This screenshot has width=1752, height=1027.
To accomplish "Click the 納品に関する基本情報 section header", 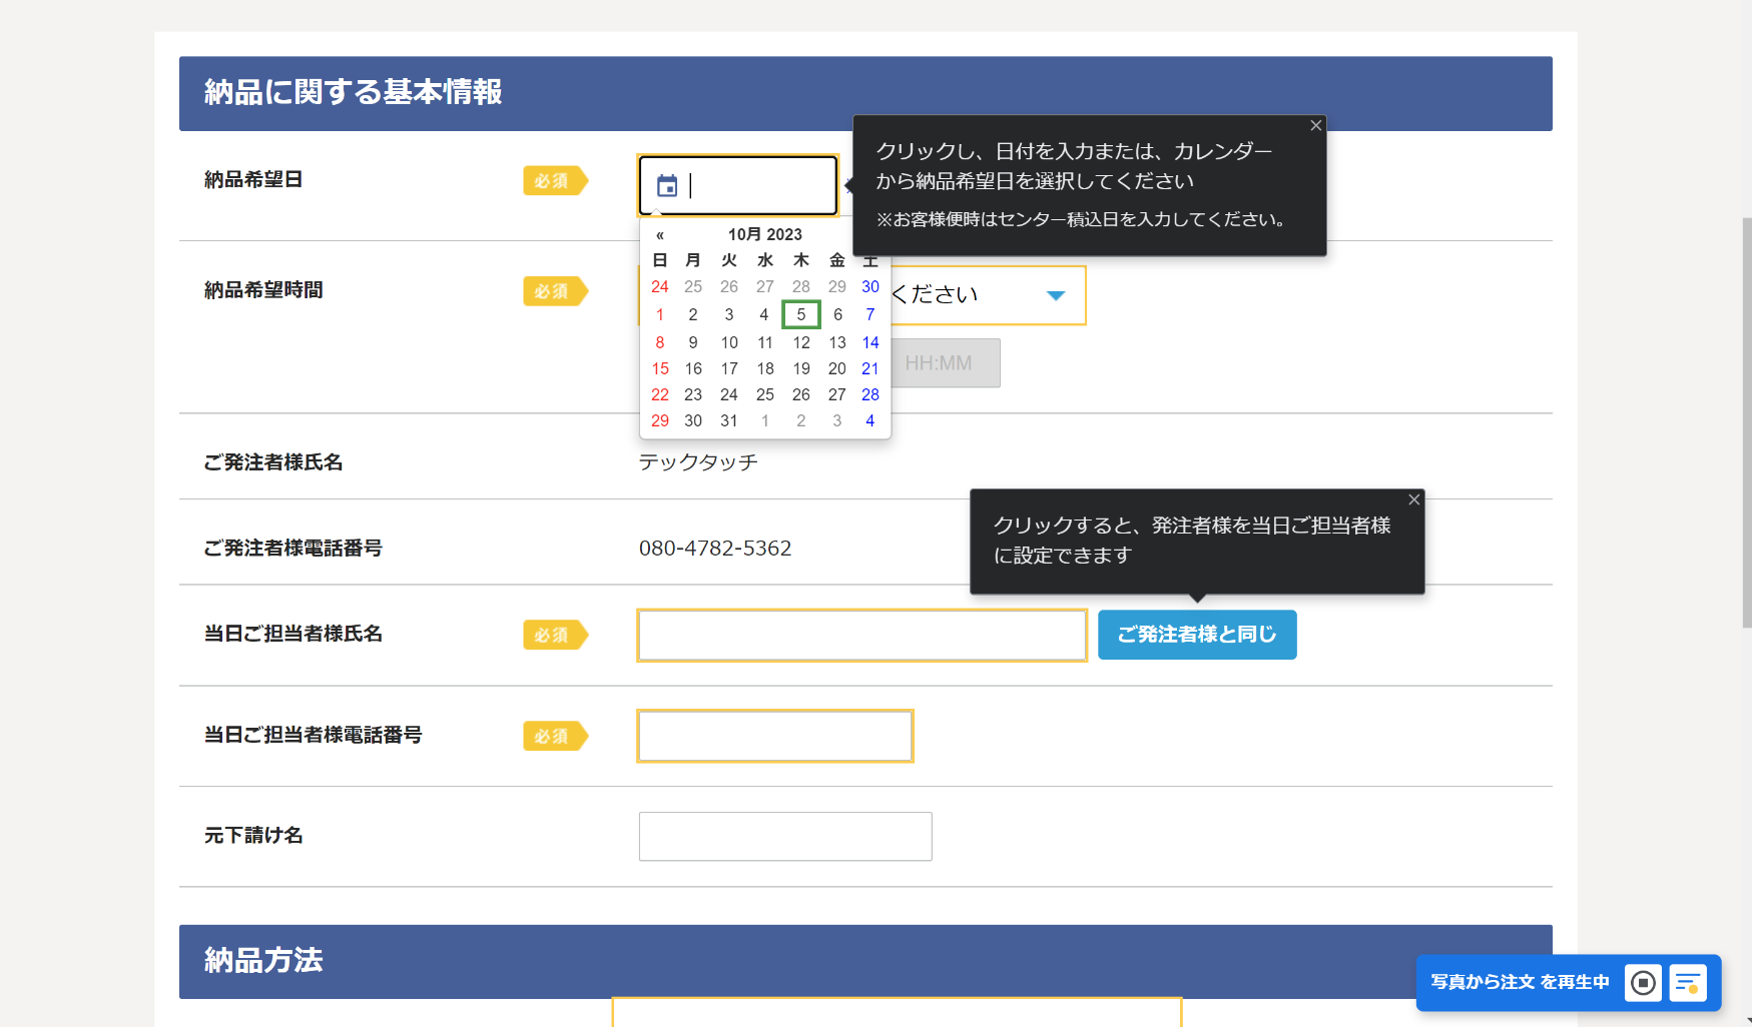I will [353, 92].
